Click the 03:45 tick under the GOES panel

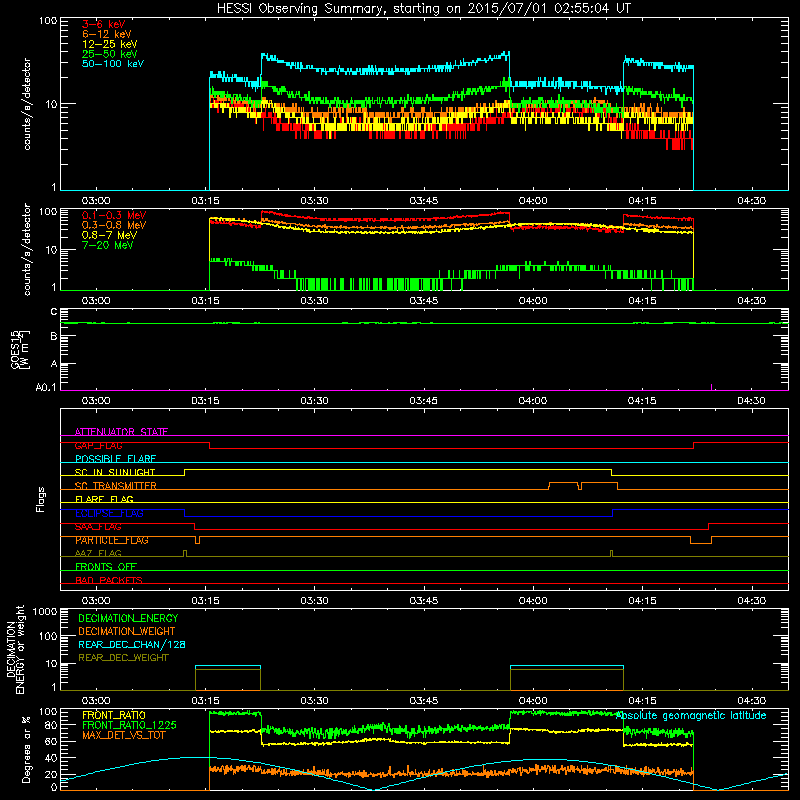coord(423,401)
